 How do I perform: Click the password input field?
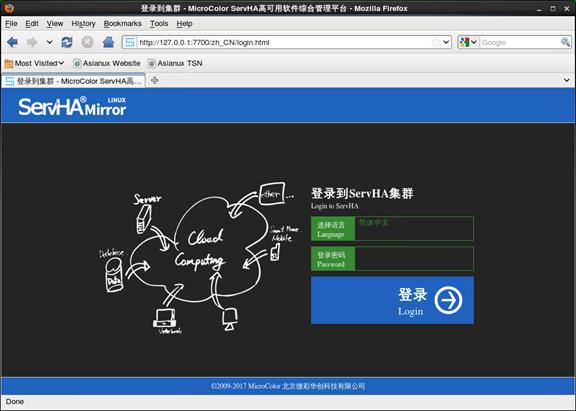pyautogui.click(x=414, y=259)
